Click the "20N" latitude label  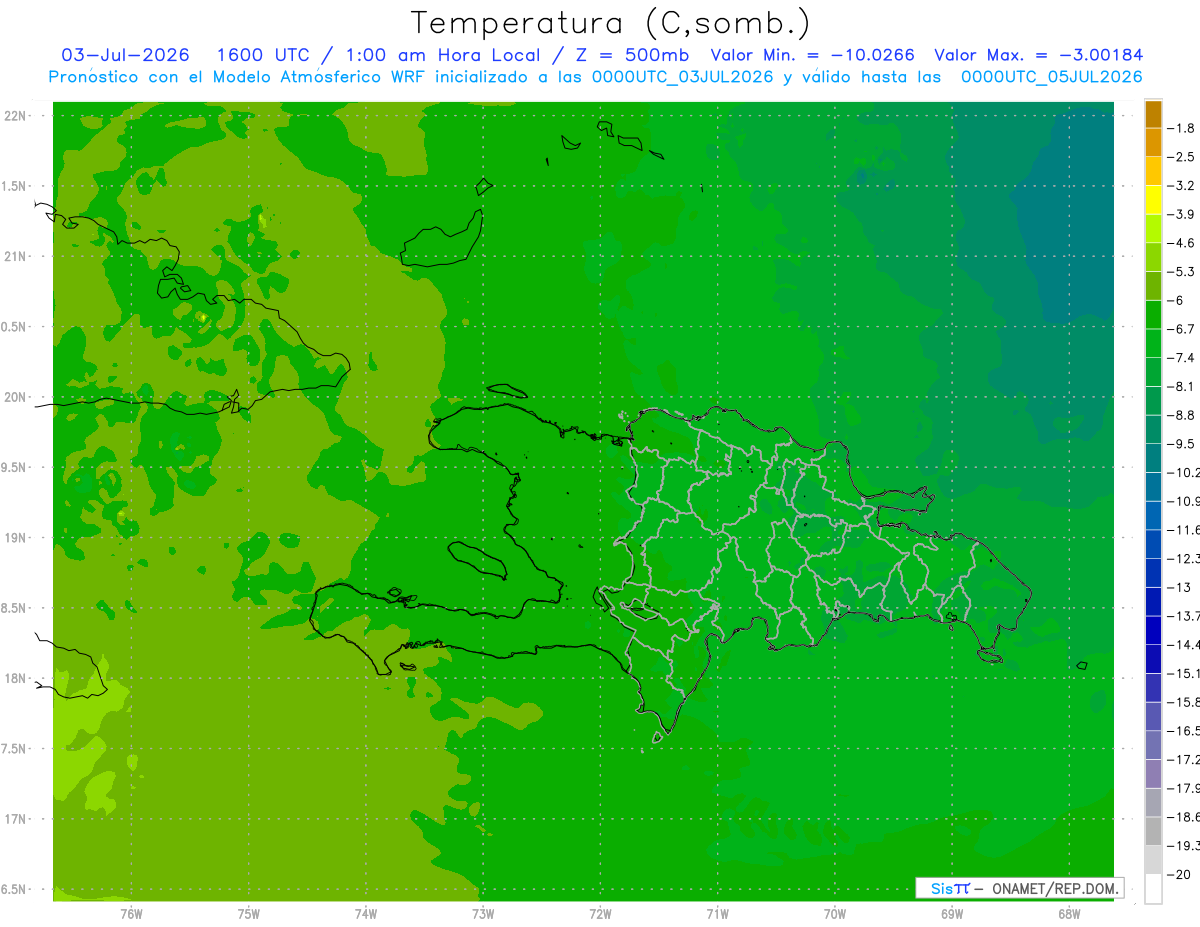point(16,397)
